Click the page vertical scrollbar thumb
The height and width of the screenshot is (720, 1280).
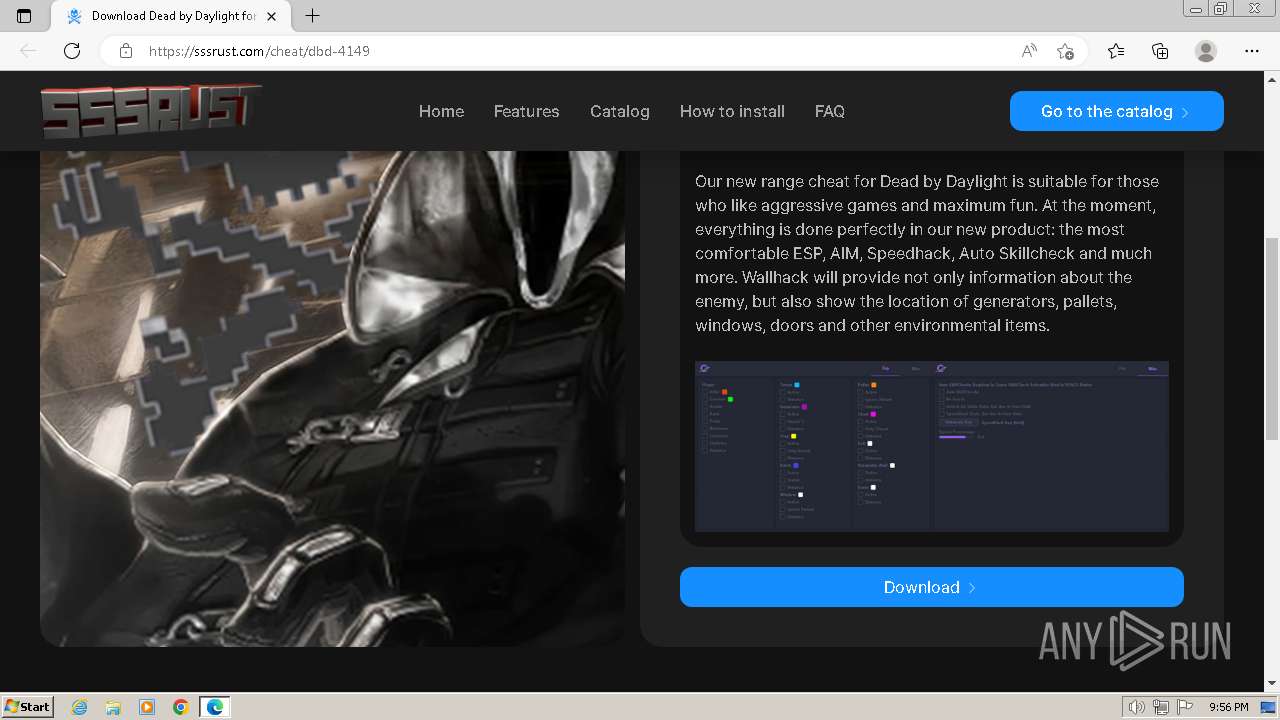(x=1272, y=338)
